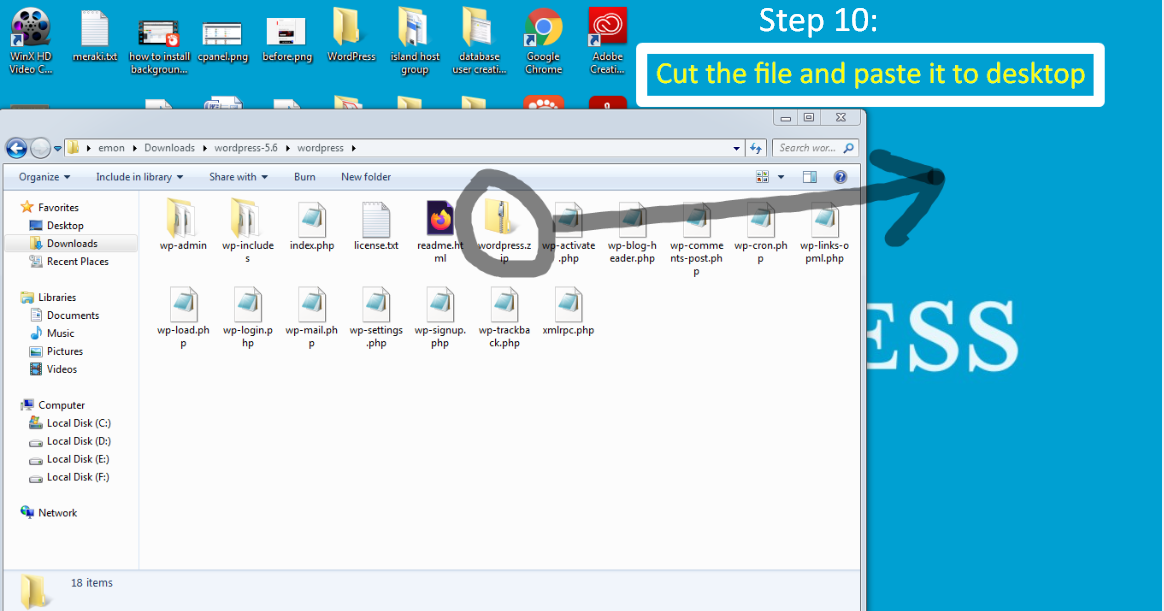Image resolution: width=1164 pixels, height=611 pixels.
Task: Select the license.txt file
Action: tap(376, 226)
